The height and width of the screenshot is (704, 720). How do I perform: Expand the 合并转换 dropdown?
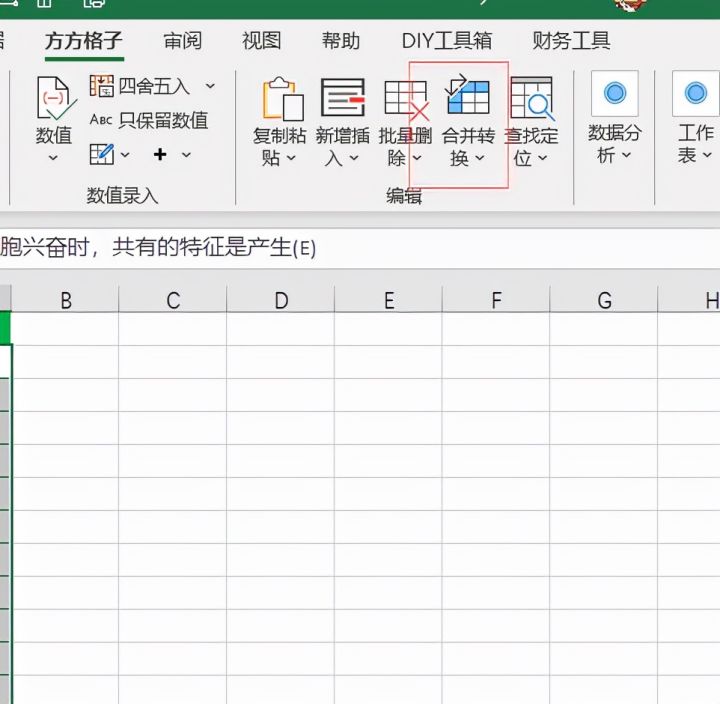point(480,158)
